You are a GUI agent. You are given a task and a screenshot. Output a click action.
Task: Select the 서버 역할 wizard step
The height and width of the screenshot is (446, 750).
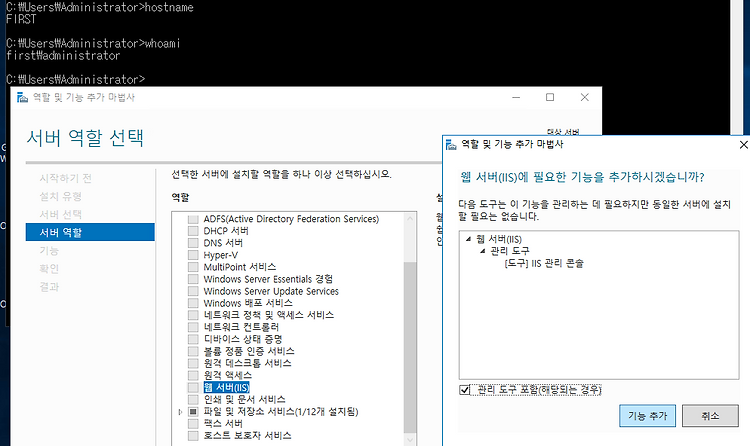(x=90, y=232)
